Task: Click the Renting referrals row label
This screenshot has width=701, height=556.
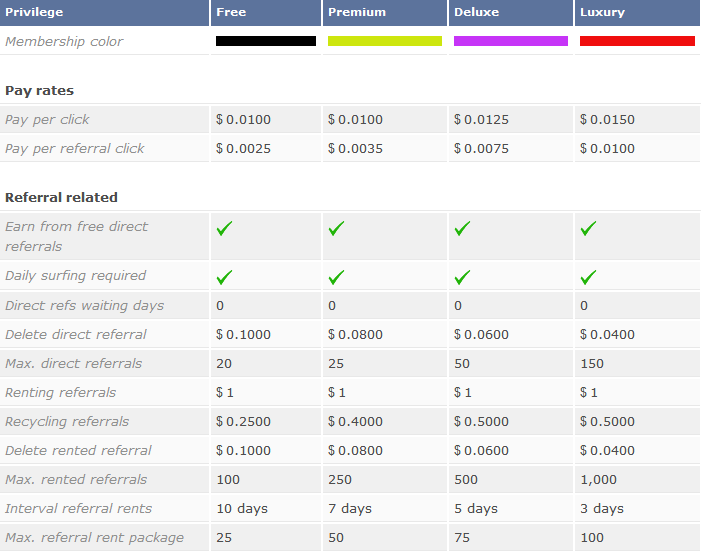Action: [x=60, y=393]
